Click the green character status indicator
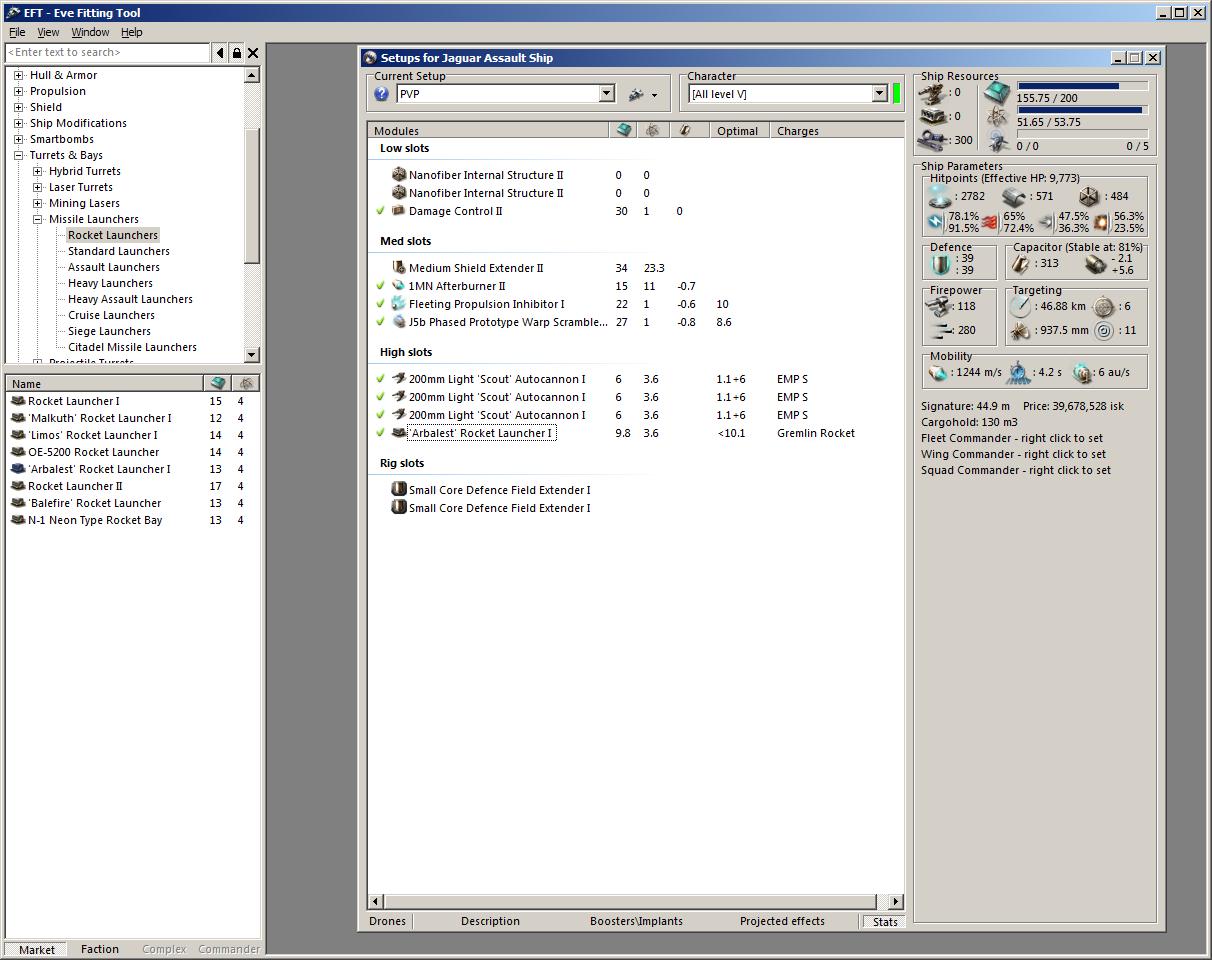The height and width of the screenshot is (960, 1212). (896, 94)
